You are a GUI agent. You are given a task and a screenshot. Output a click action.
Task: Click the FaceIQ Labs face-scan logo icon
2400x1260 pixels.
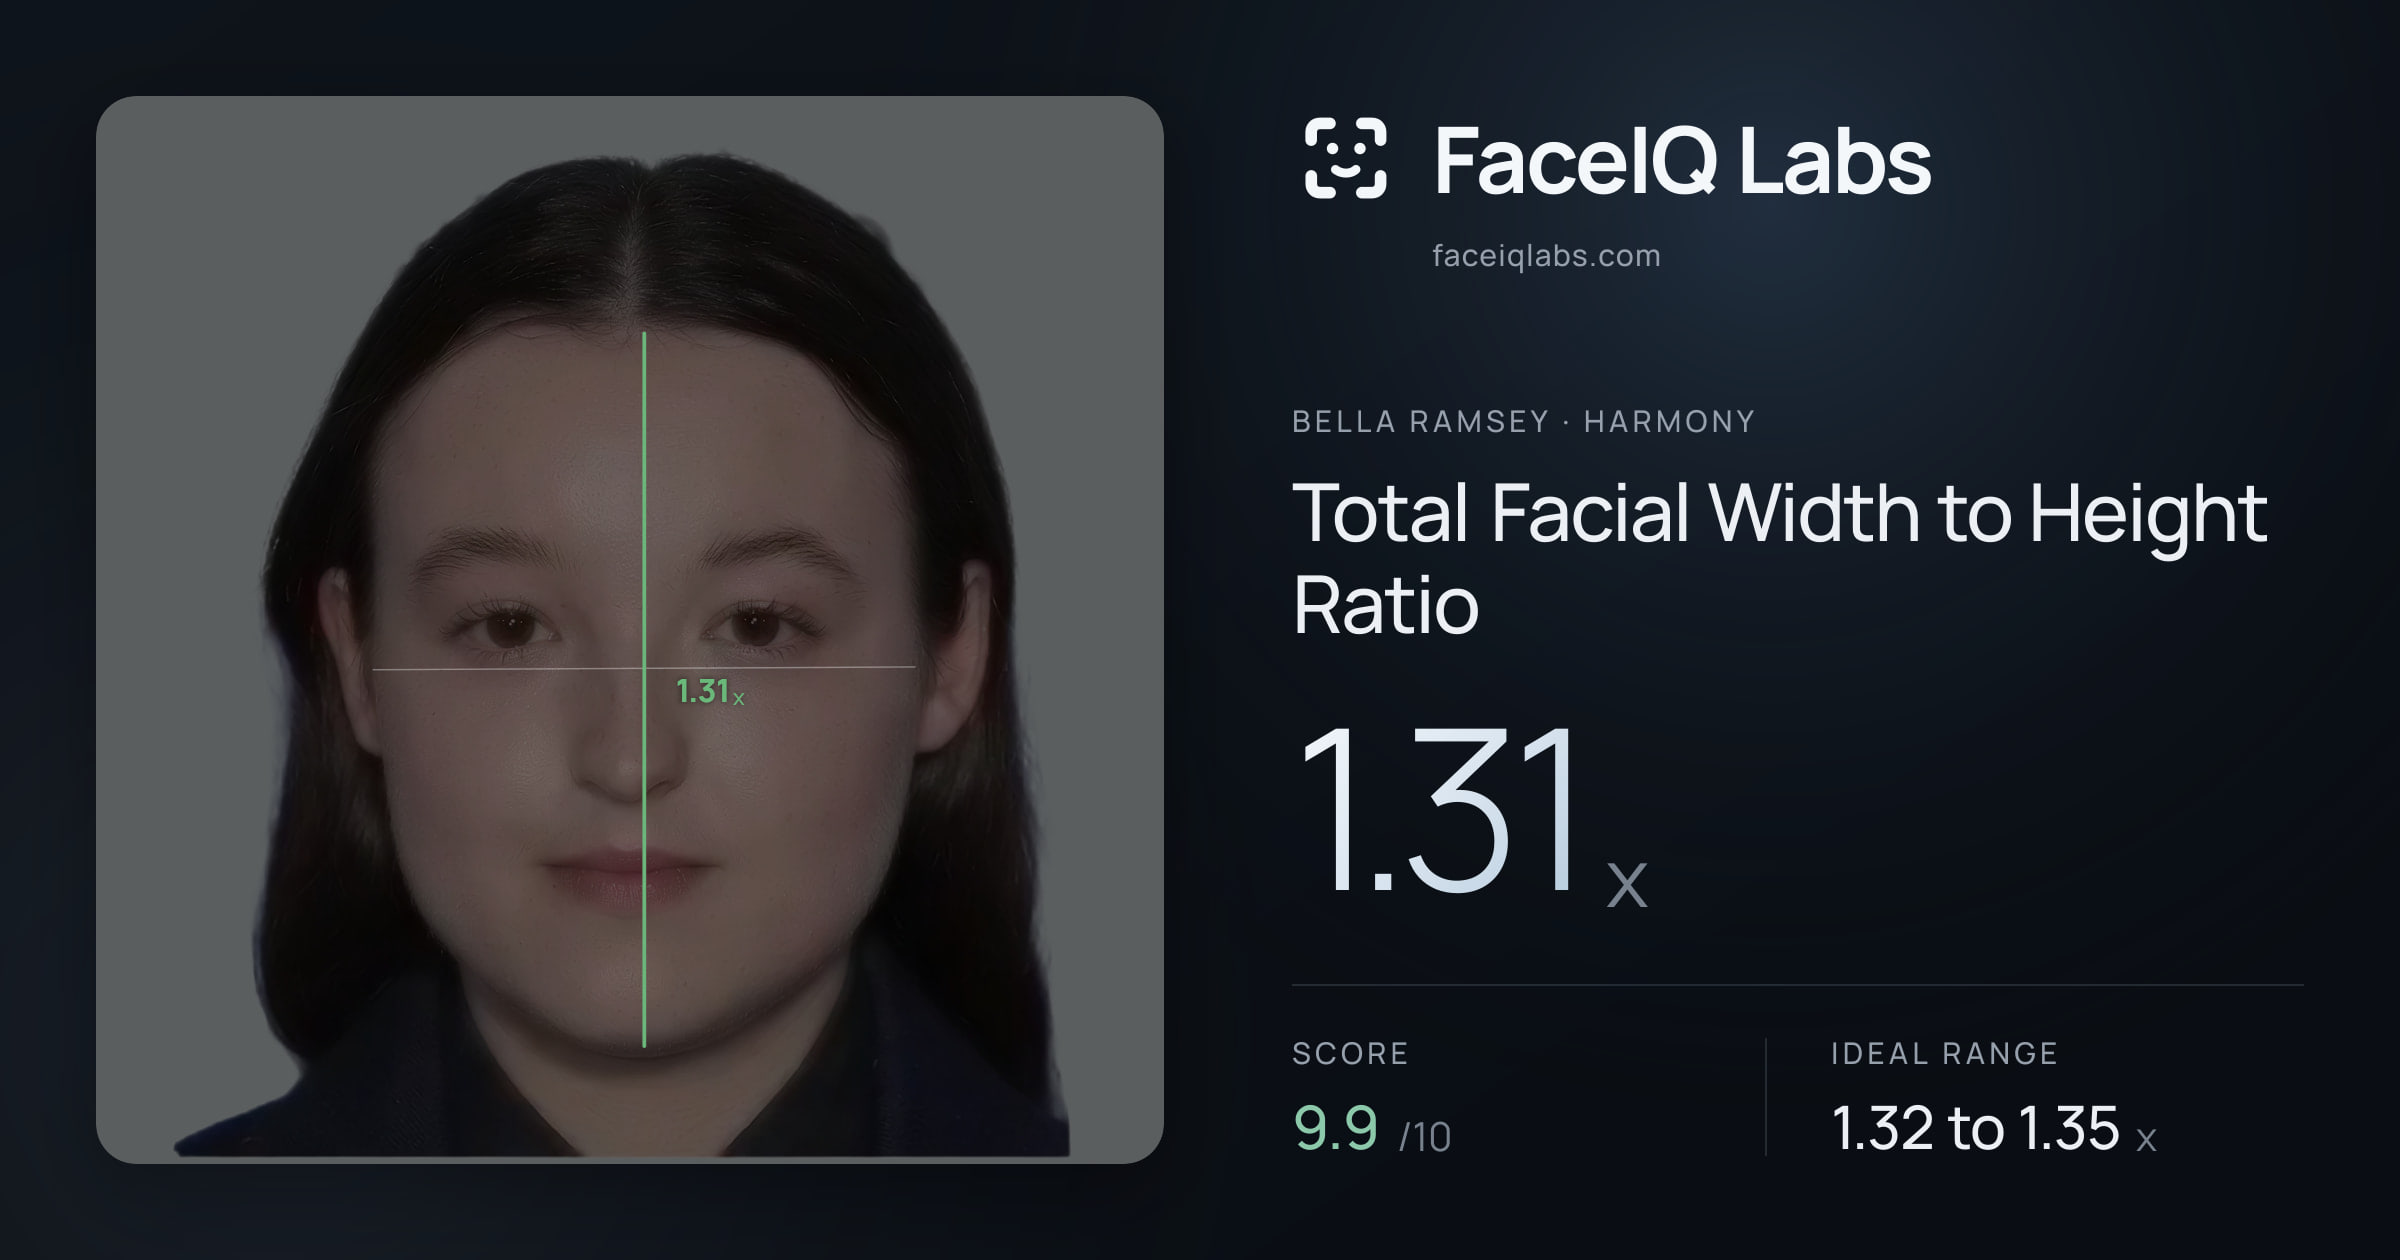(1345, 159)
